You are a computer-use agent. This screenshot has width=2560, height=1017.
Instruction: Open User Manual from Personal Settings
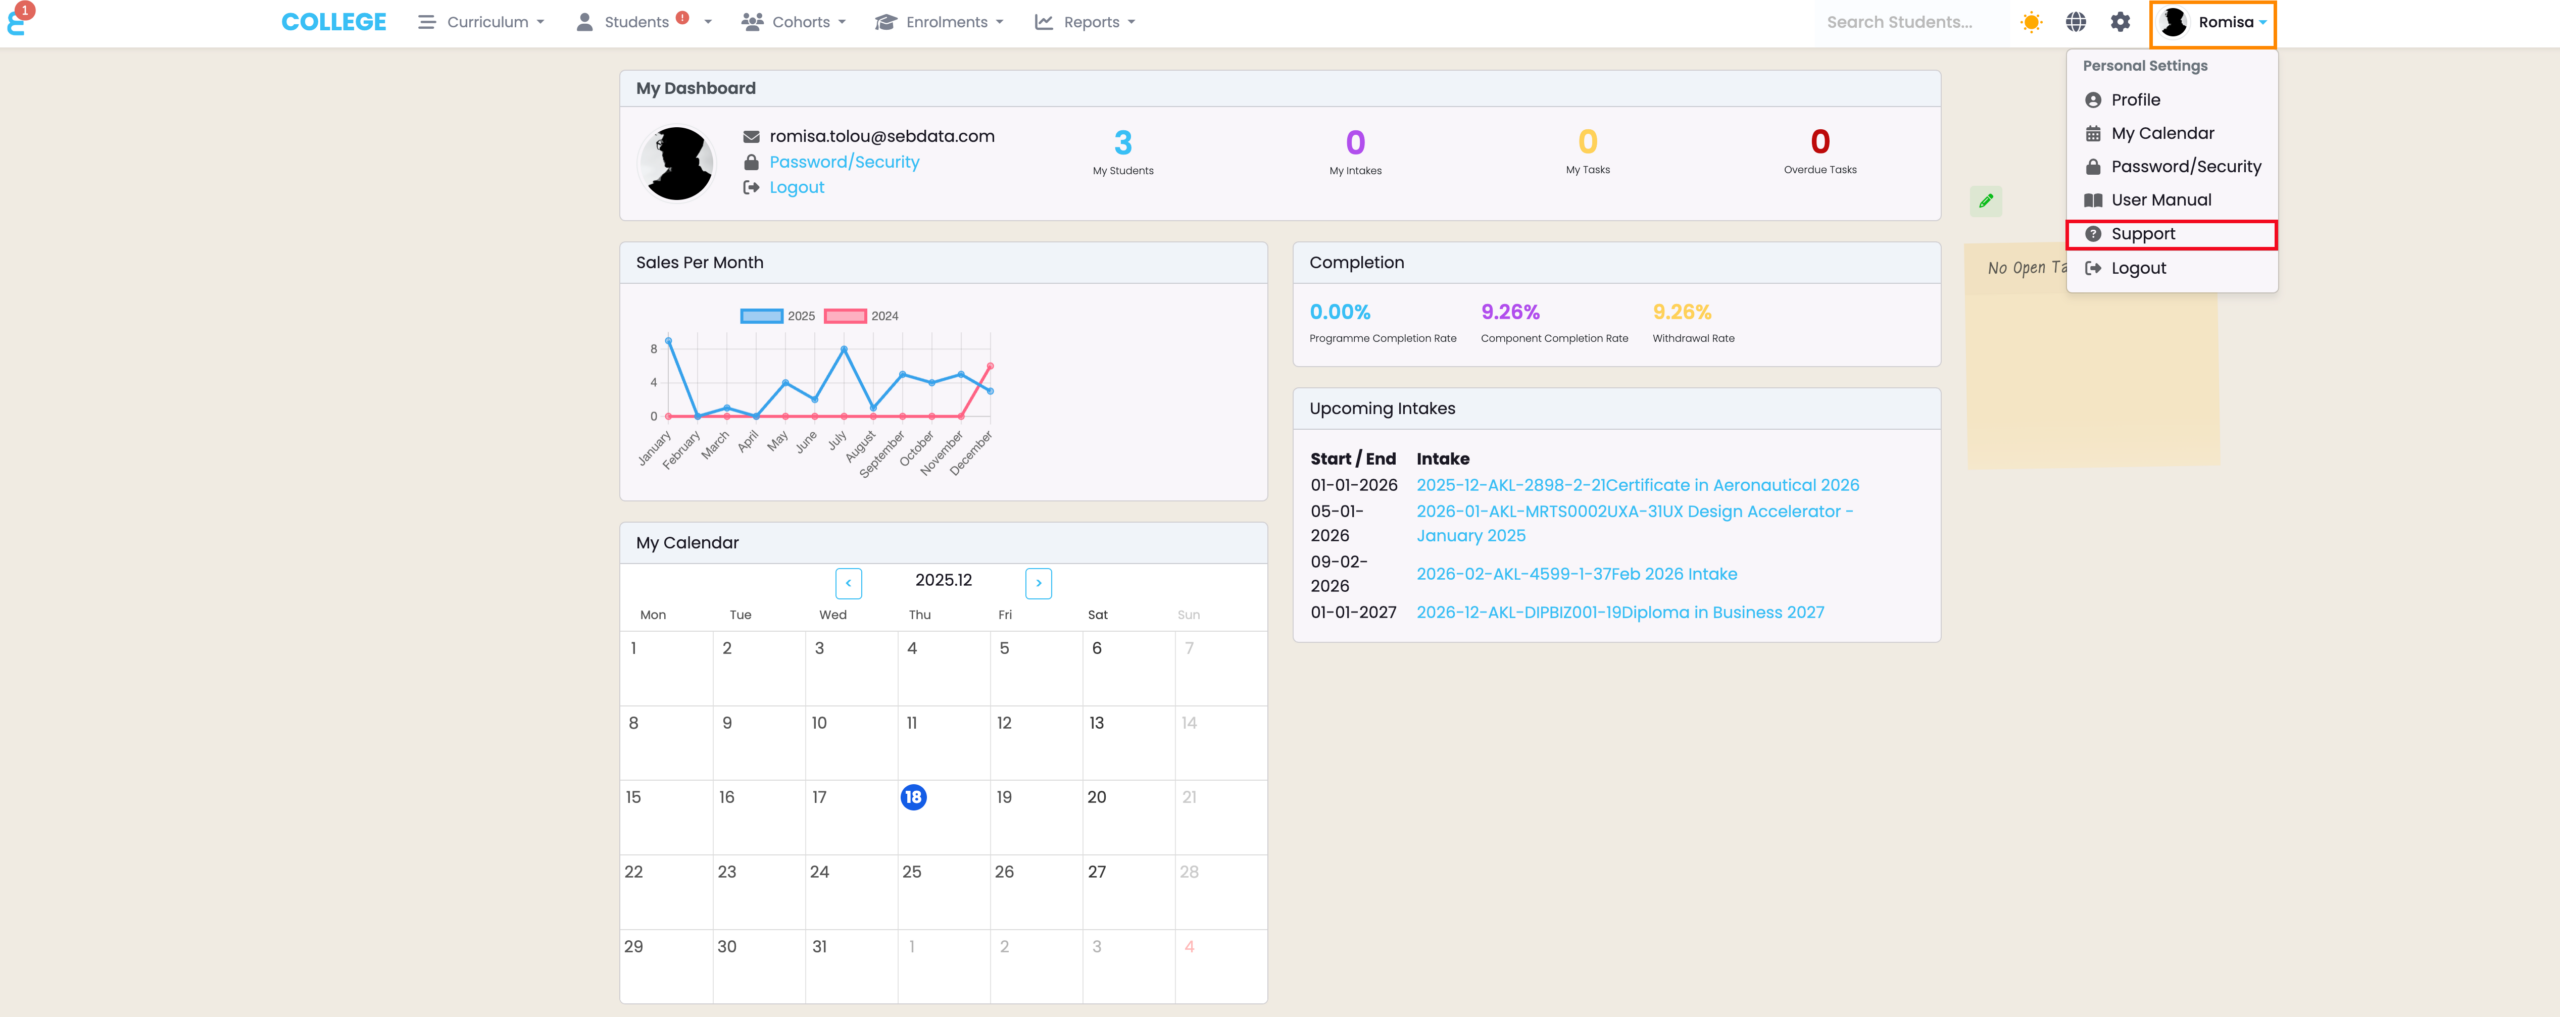2161,200
